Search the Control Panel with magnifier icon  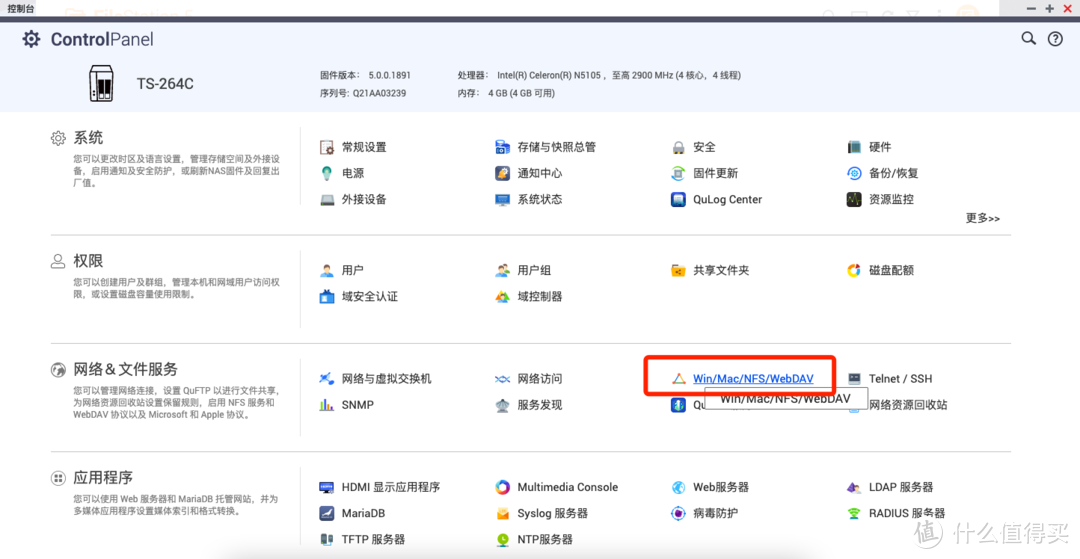tap(1028, 39)
